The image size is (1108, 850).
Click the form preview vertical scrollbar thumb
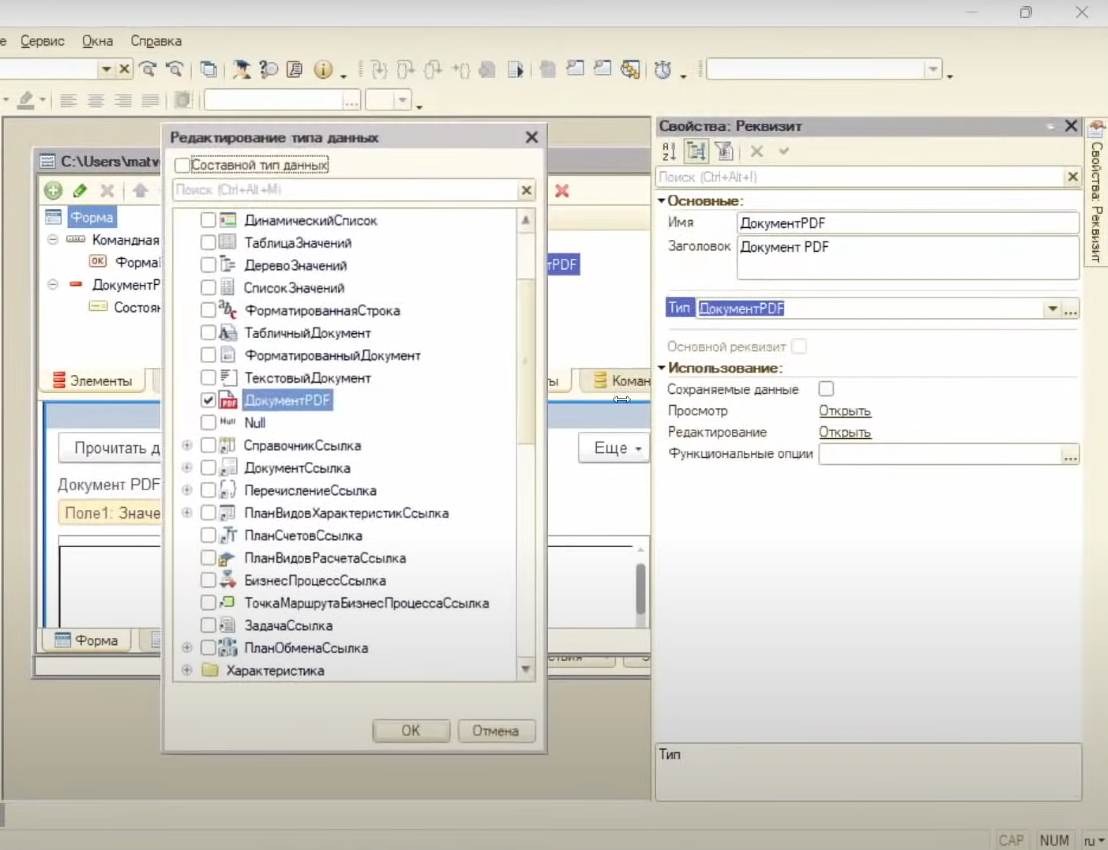tap(641, 589)
